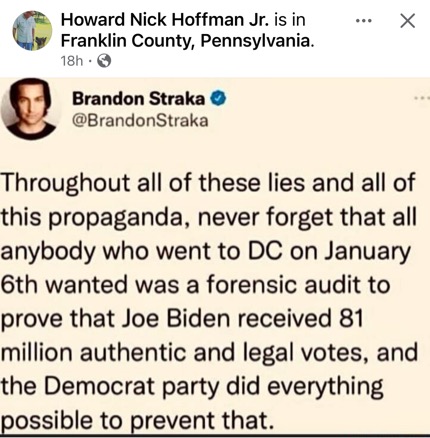Image resolution: width=430 pixels, height=438 pixels.
Task: Visit Howard Nick Hoffman Jr. profile name
Action: (165, 20)
